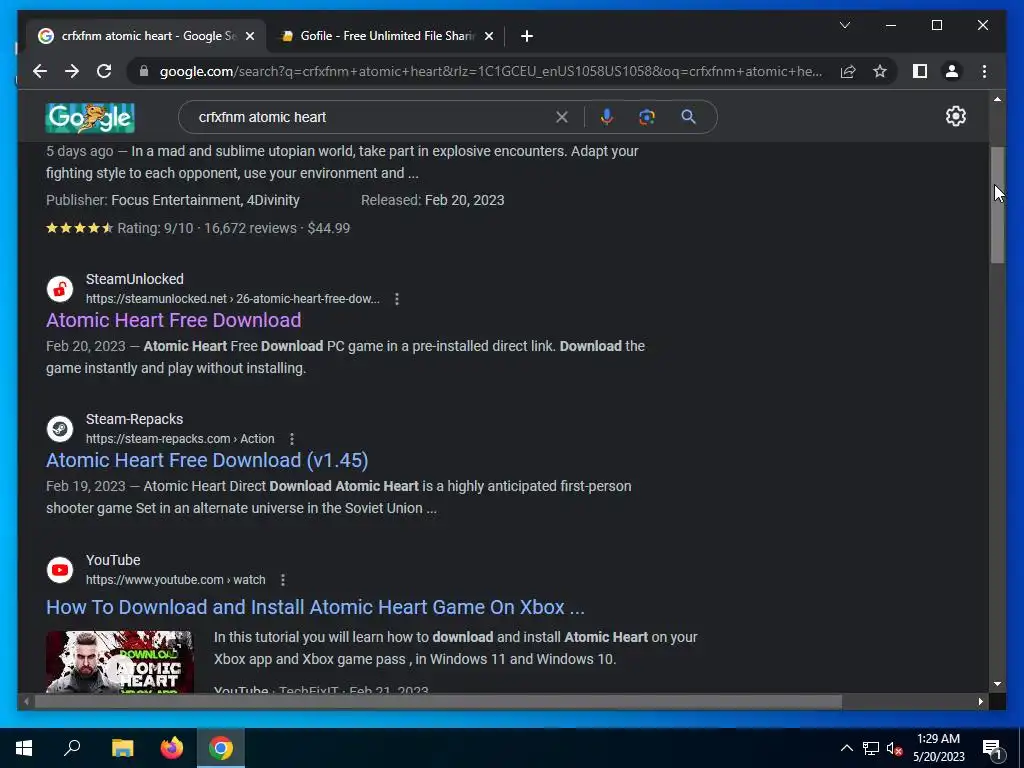Go back to previous page
Viewport: 1024px width, 768px height.
point(40,71)
